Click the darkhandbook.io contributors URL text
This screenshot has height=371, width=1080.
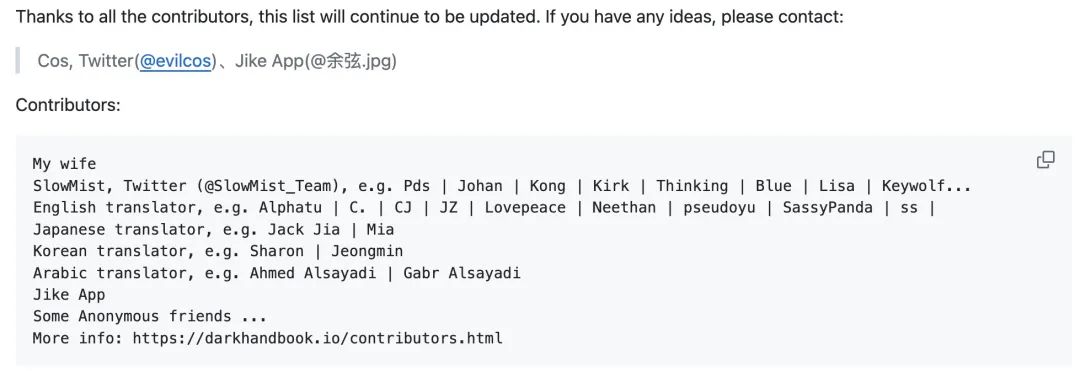point(318,338)
